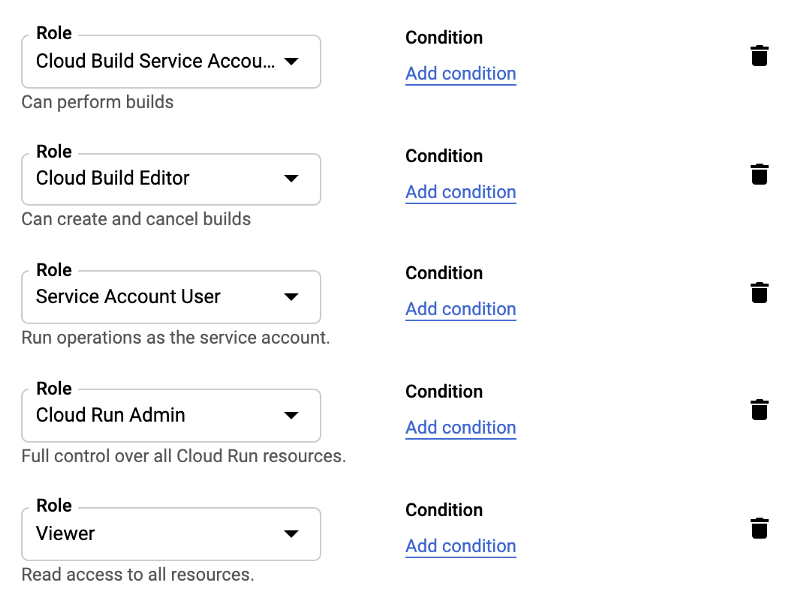Remove the Viewer role with trash icon
Image resolution: width=800 pixels, height=609 pixels.
click(x=759, y=529)
